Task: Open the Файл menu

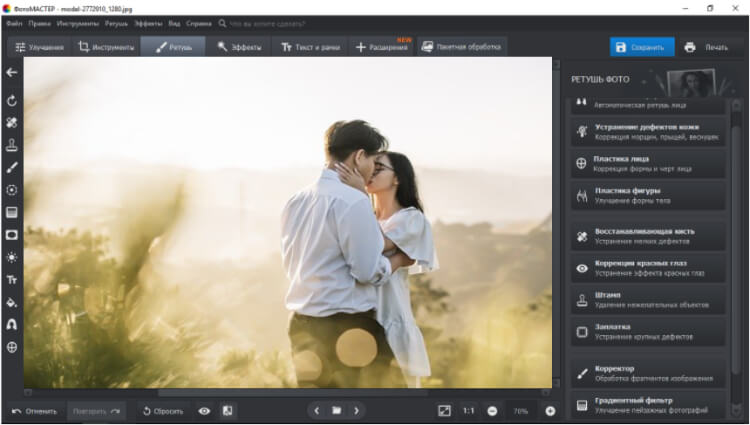Action: [14, 22]
